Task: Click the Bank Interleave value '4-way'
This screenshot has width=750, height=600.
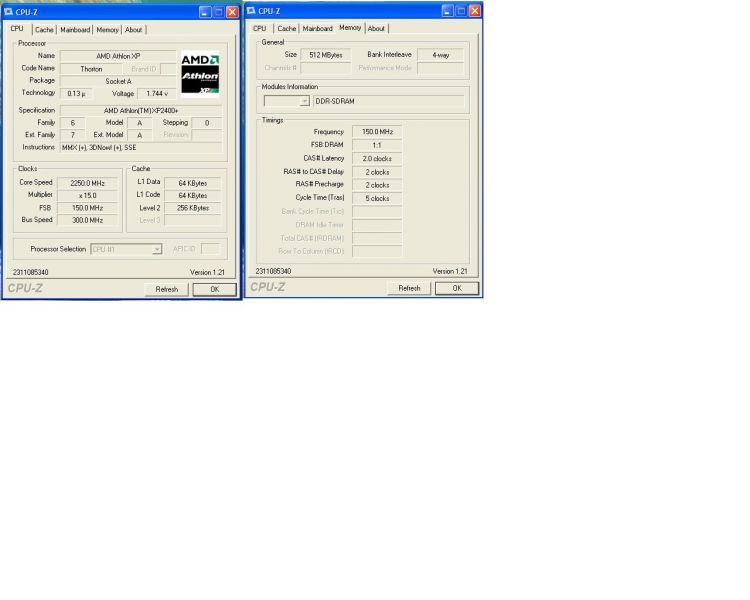Action: point(441,55)
